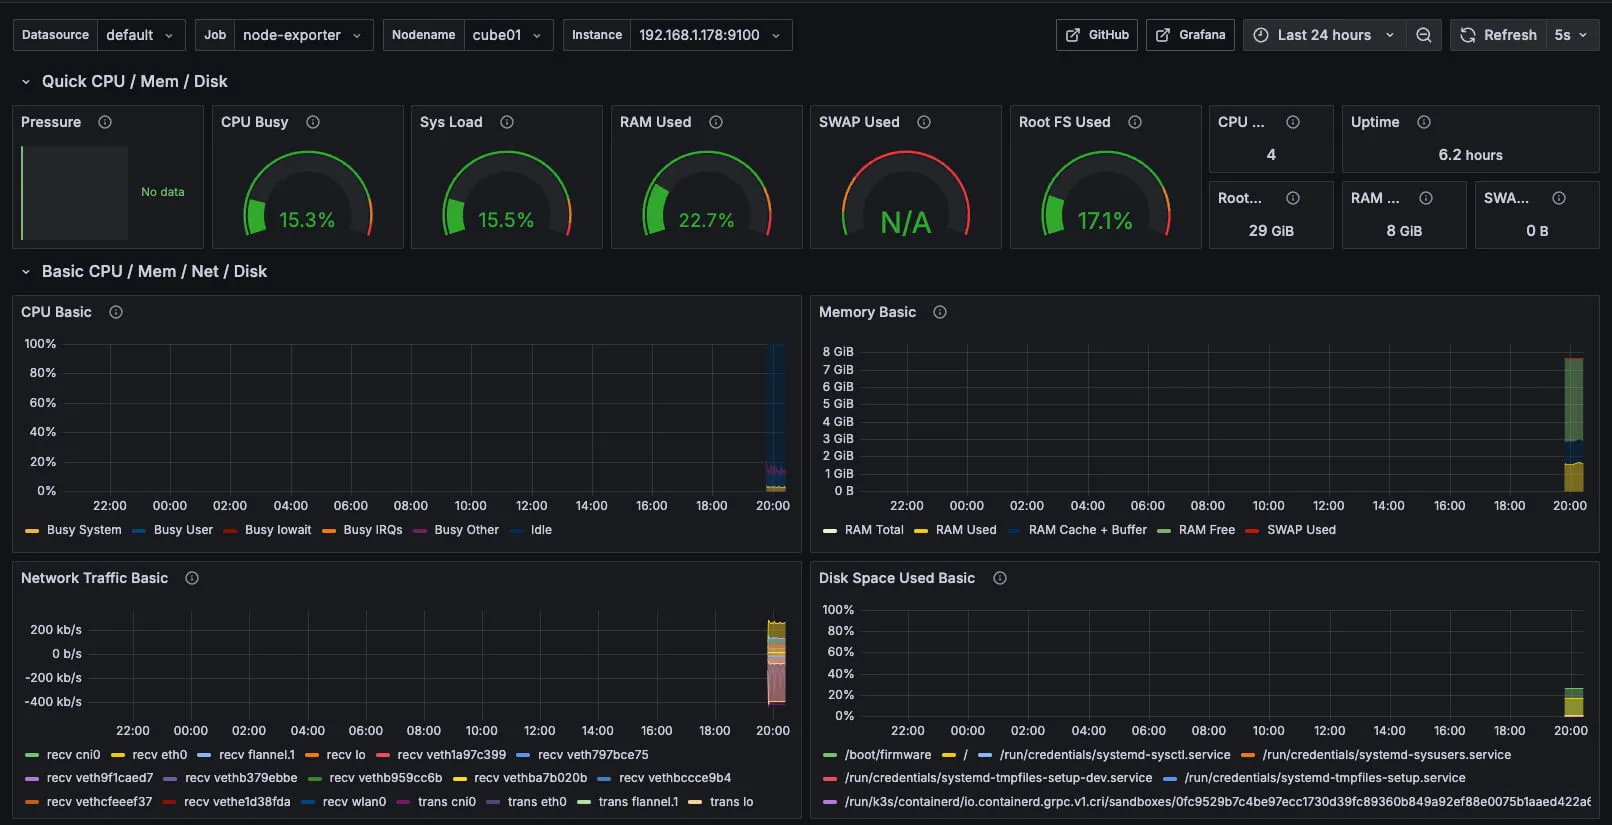Screen dimensions: 1612x825
Task: Click the info icon next to Network Traffic Basic
Action: [x=192, y=578]
